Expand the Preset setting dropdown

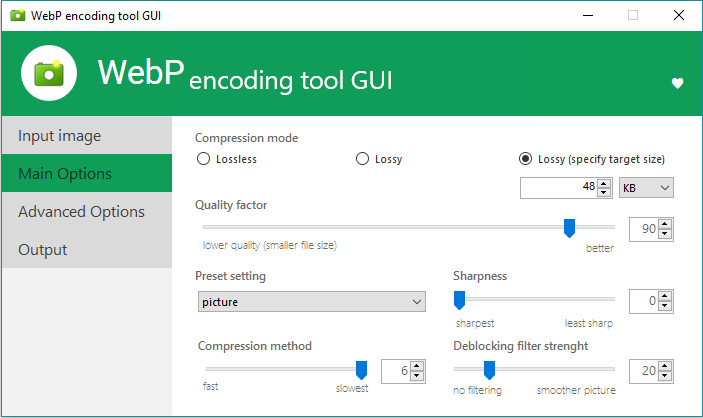pyautogui.click(x=310, y=301)
